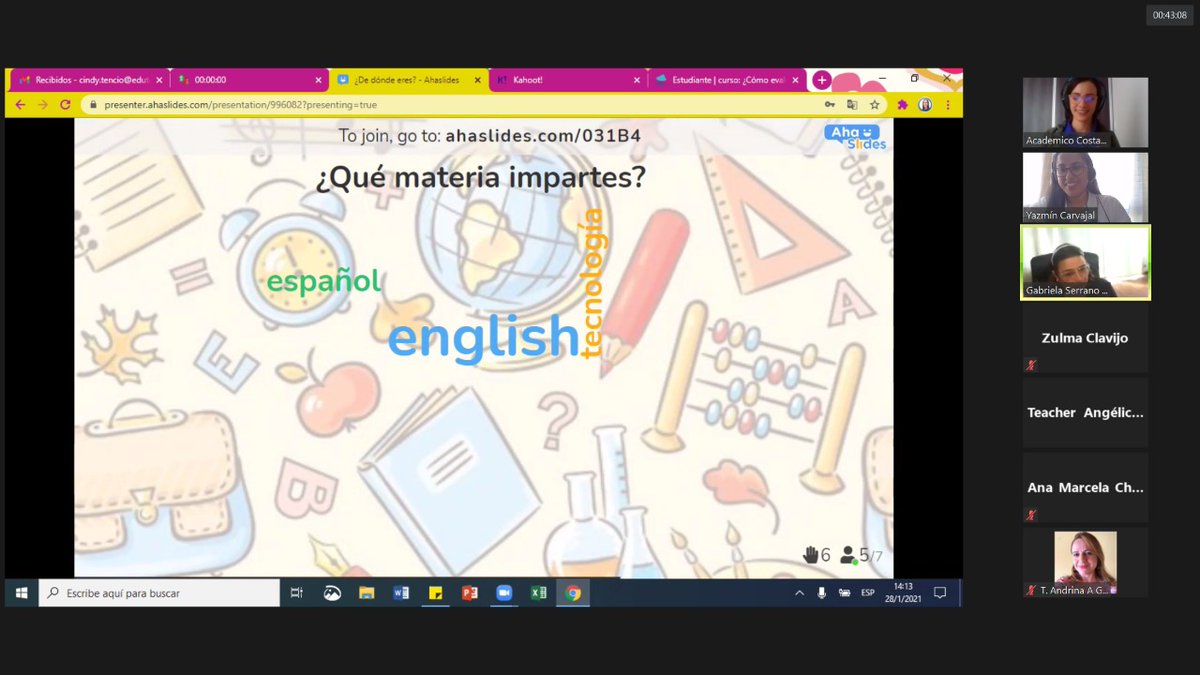Open Excel from taskbar
Screen dimensions: 1200x675
538,593
